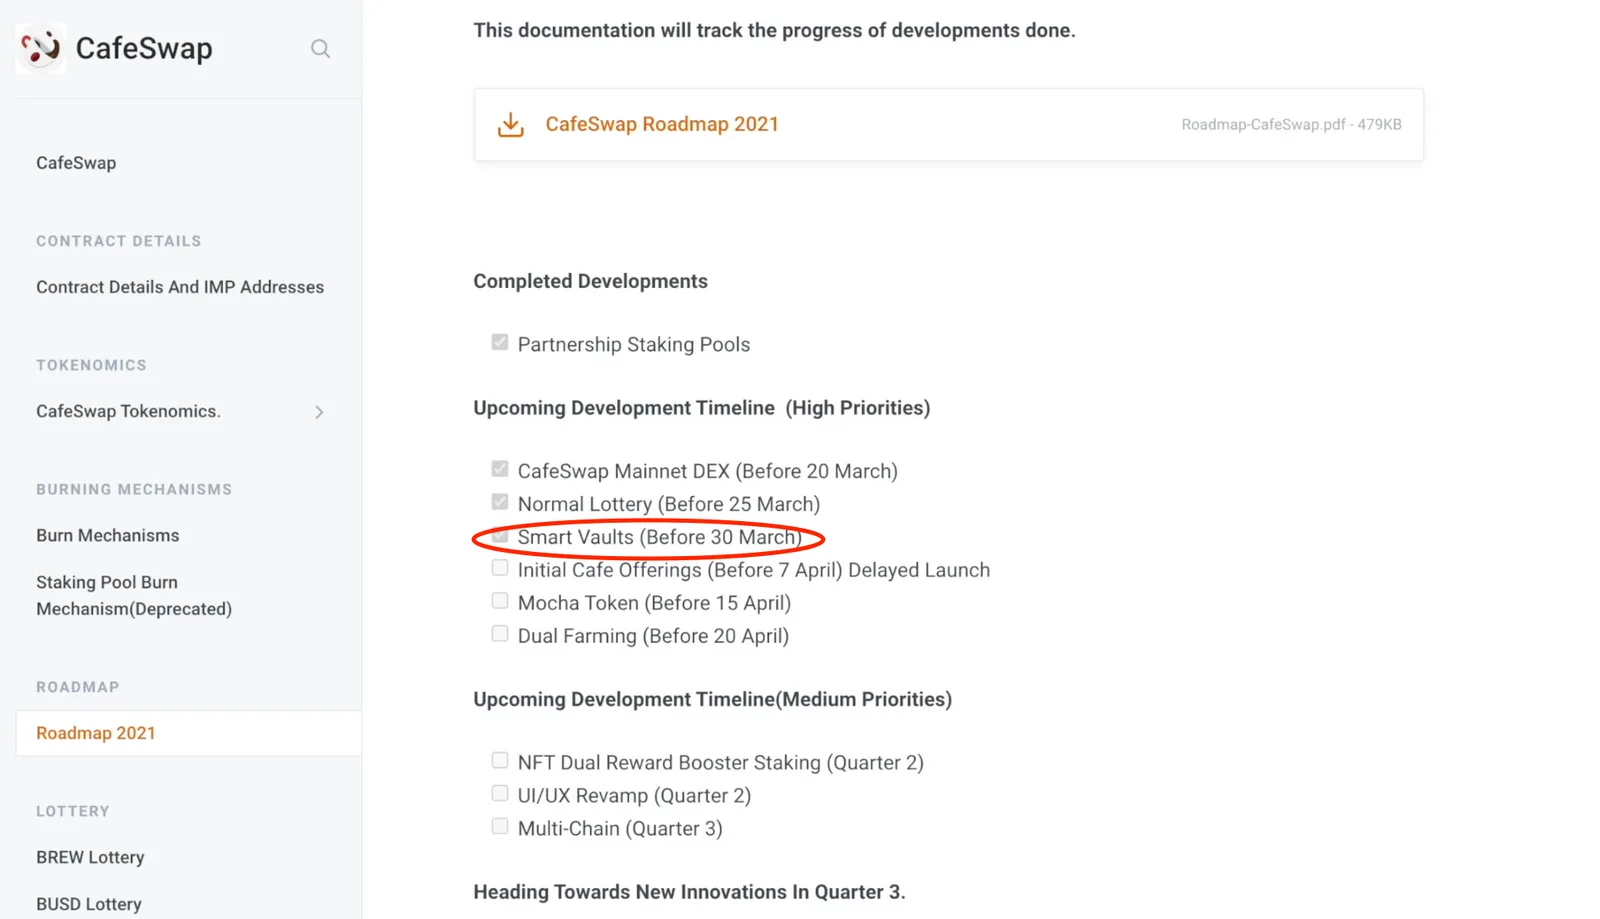
Task: Click the LOTTERY section label
Action: [73, 811]
